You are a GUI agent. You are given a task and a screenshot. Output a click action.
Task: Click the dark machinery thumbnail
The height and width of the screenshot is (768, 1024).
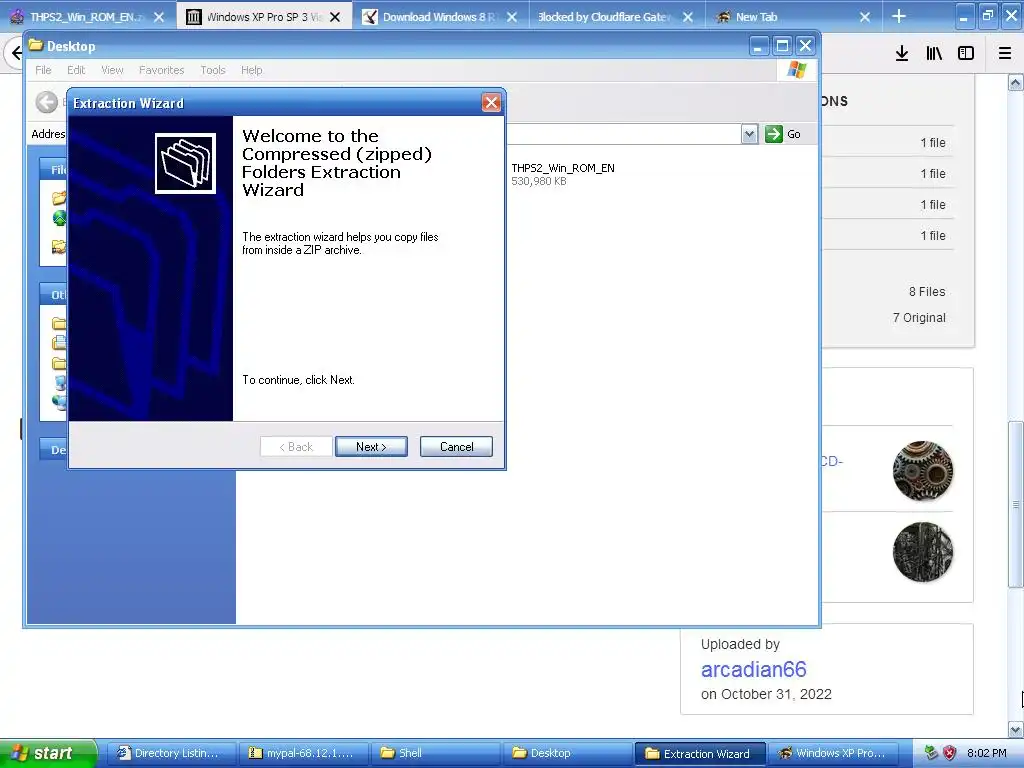(922, 552)
